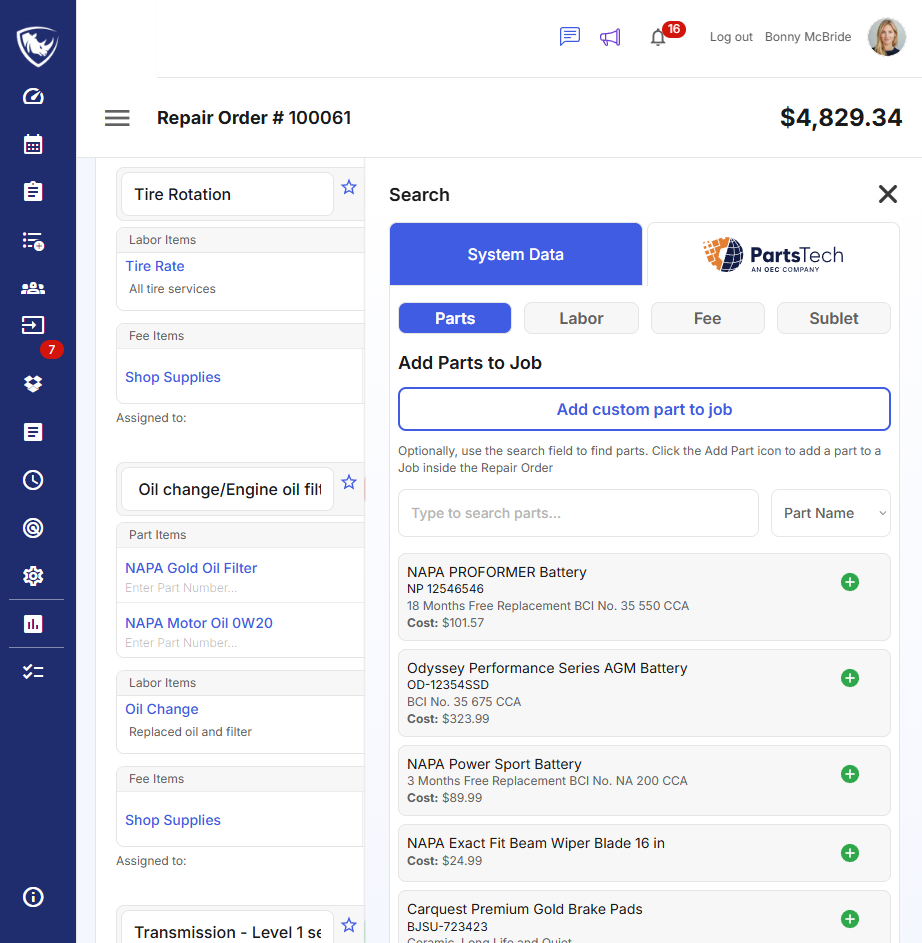Image resolution: width=922 pixels, height=943 pixels.
Task: Open the settings gear sidebar icon
Action: 33,576
